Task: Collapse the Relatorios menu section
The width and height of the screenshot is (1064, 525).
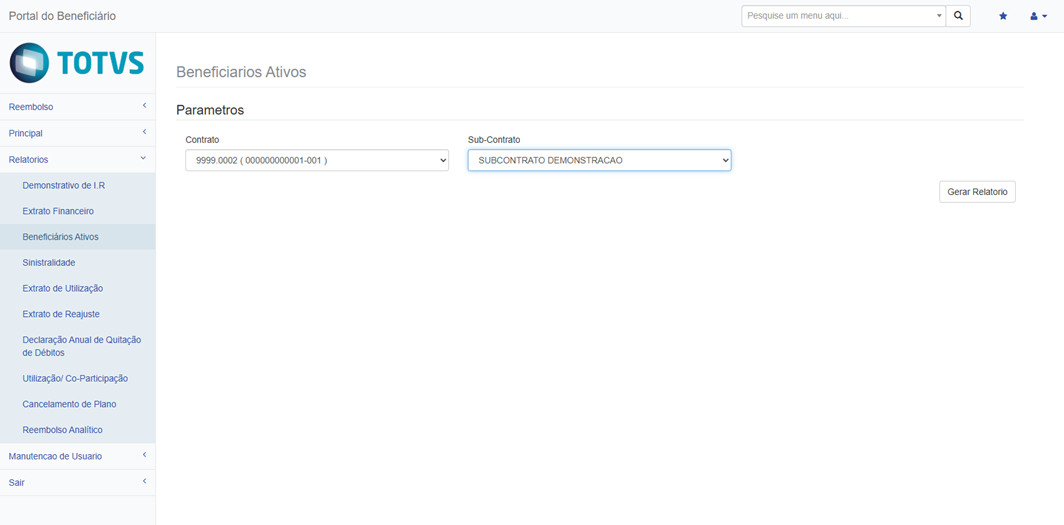Action: 77,159
